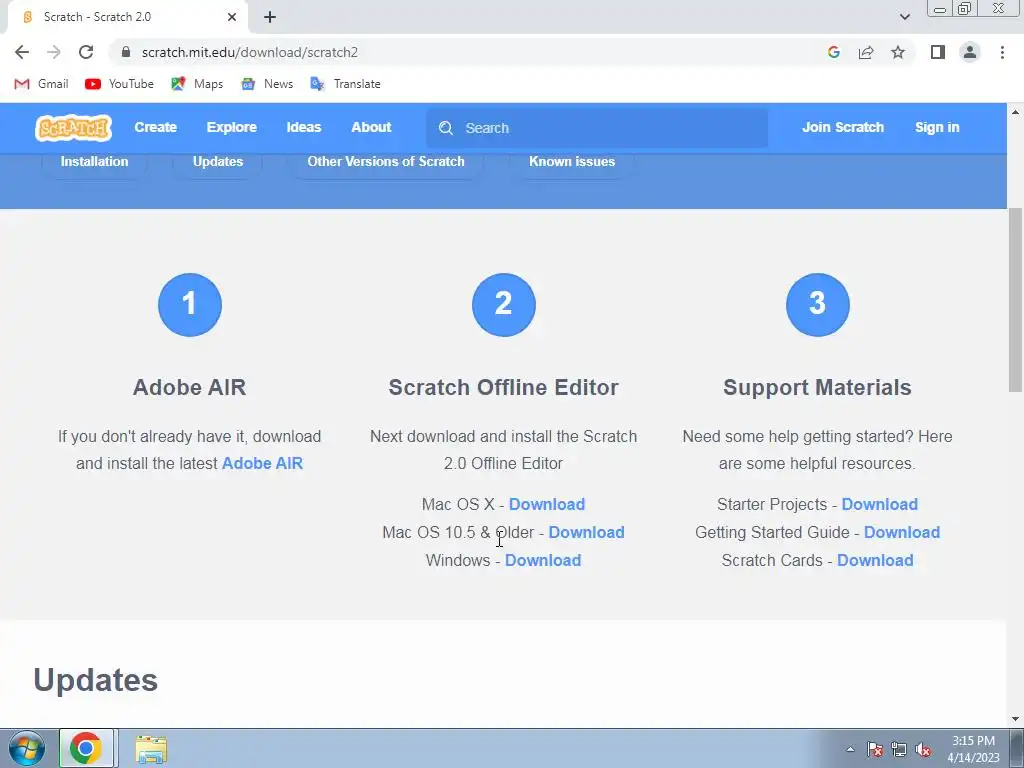
Task: Click the page address bar URL
Action: click(x=249, y=52)
